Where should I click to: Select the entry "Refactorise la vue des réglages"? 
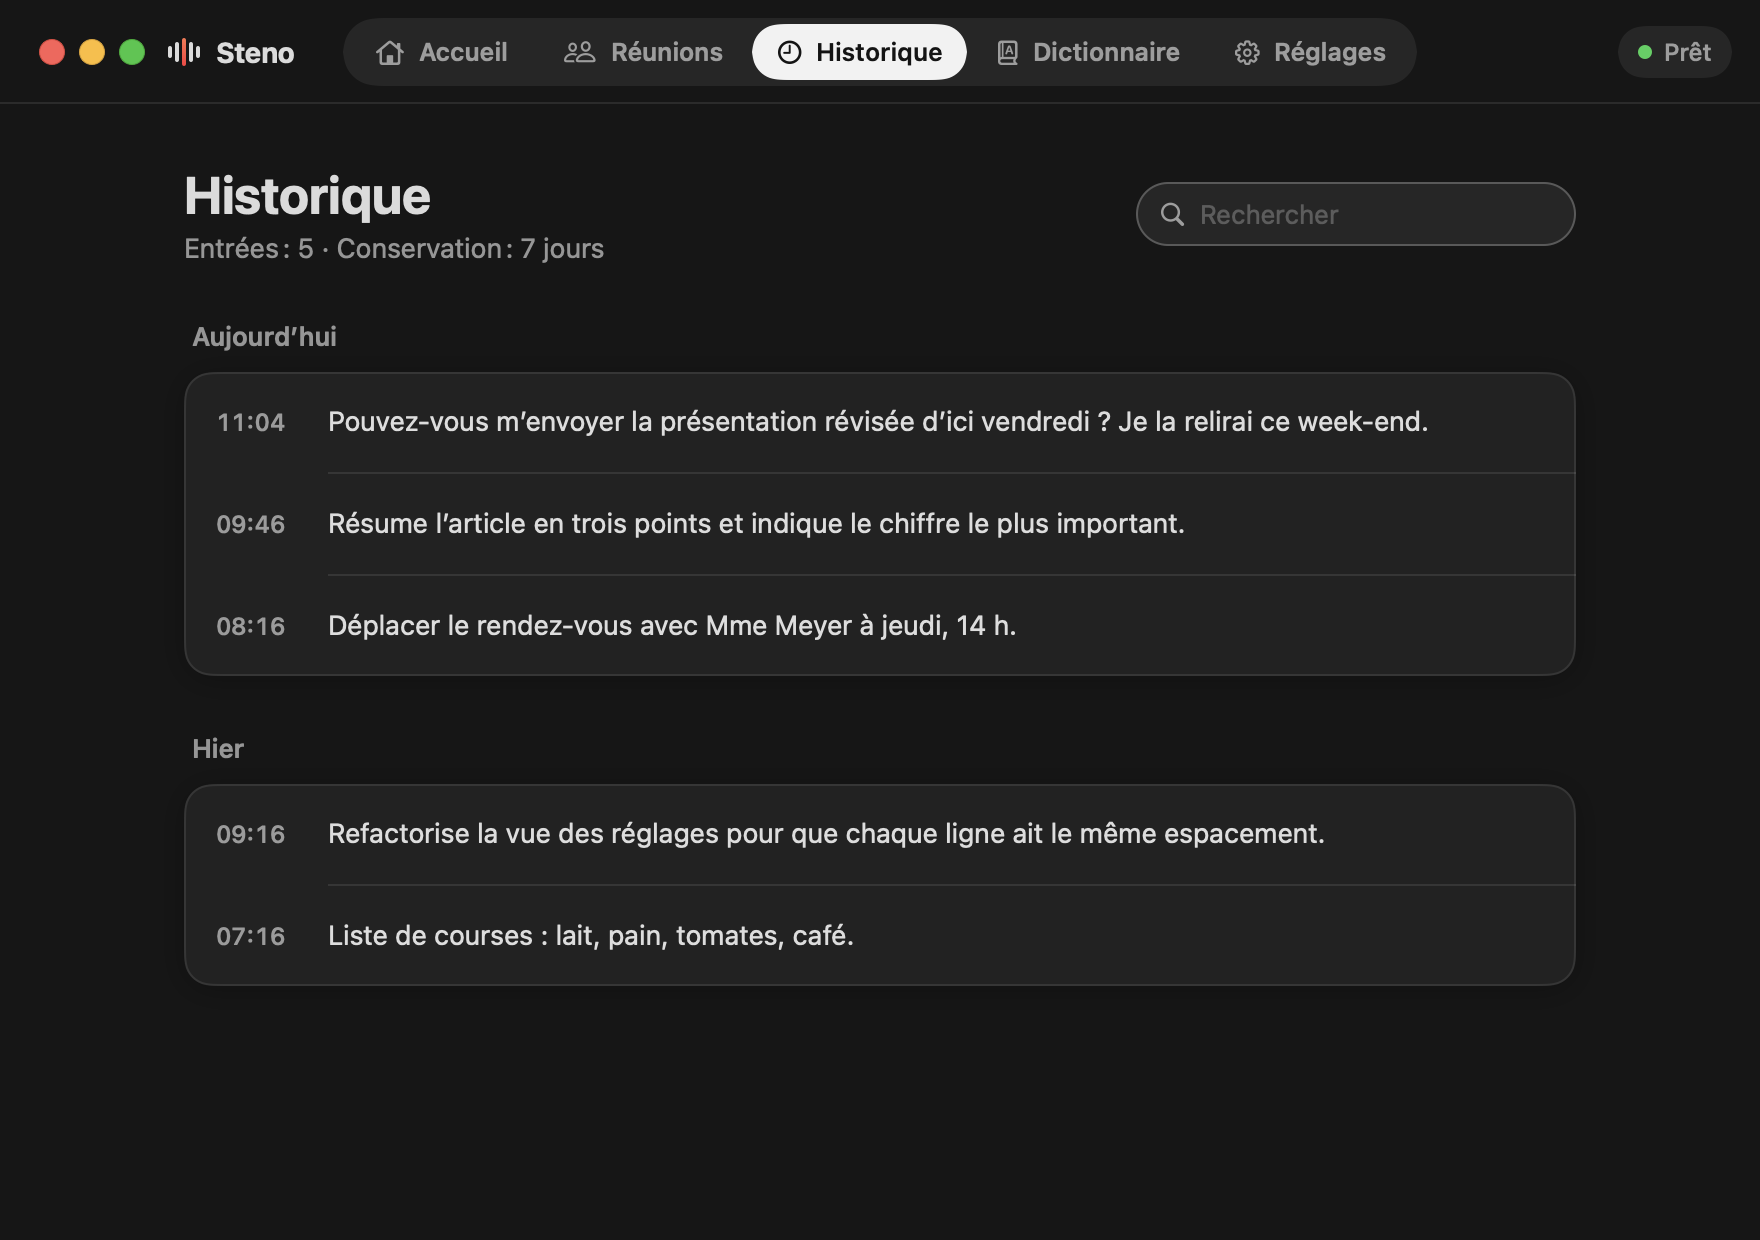pyautogui.click(x=880, y=834)
